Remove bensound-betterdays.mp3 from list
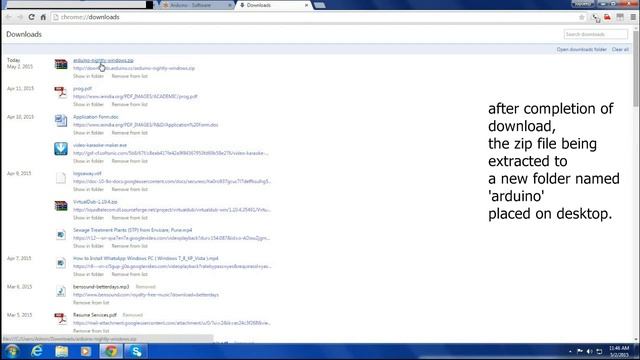The height and width of the screenshot is (360, 640). click(91, 303)
